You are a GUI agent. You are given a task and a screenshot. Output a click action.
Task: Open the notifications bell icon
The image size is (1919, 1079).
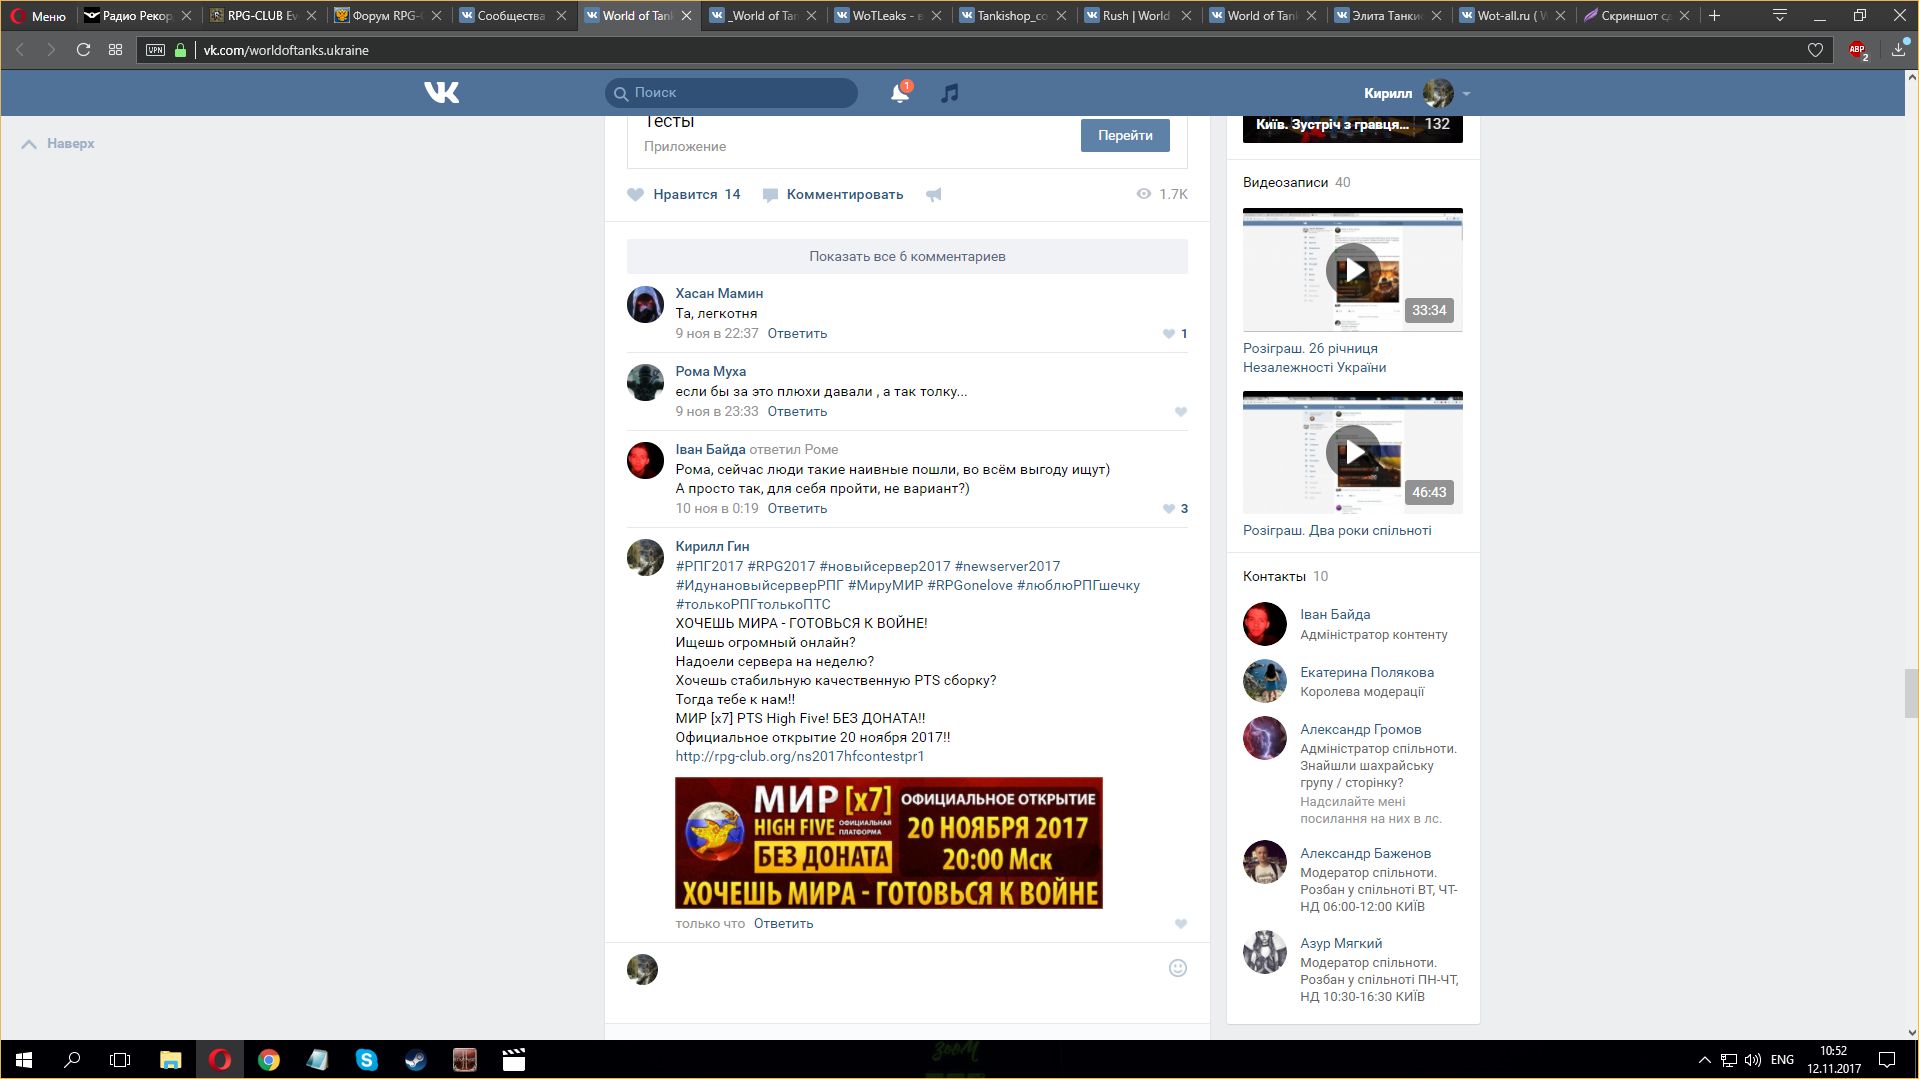click(x=900, y=93)
